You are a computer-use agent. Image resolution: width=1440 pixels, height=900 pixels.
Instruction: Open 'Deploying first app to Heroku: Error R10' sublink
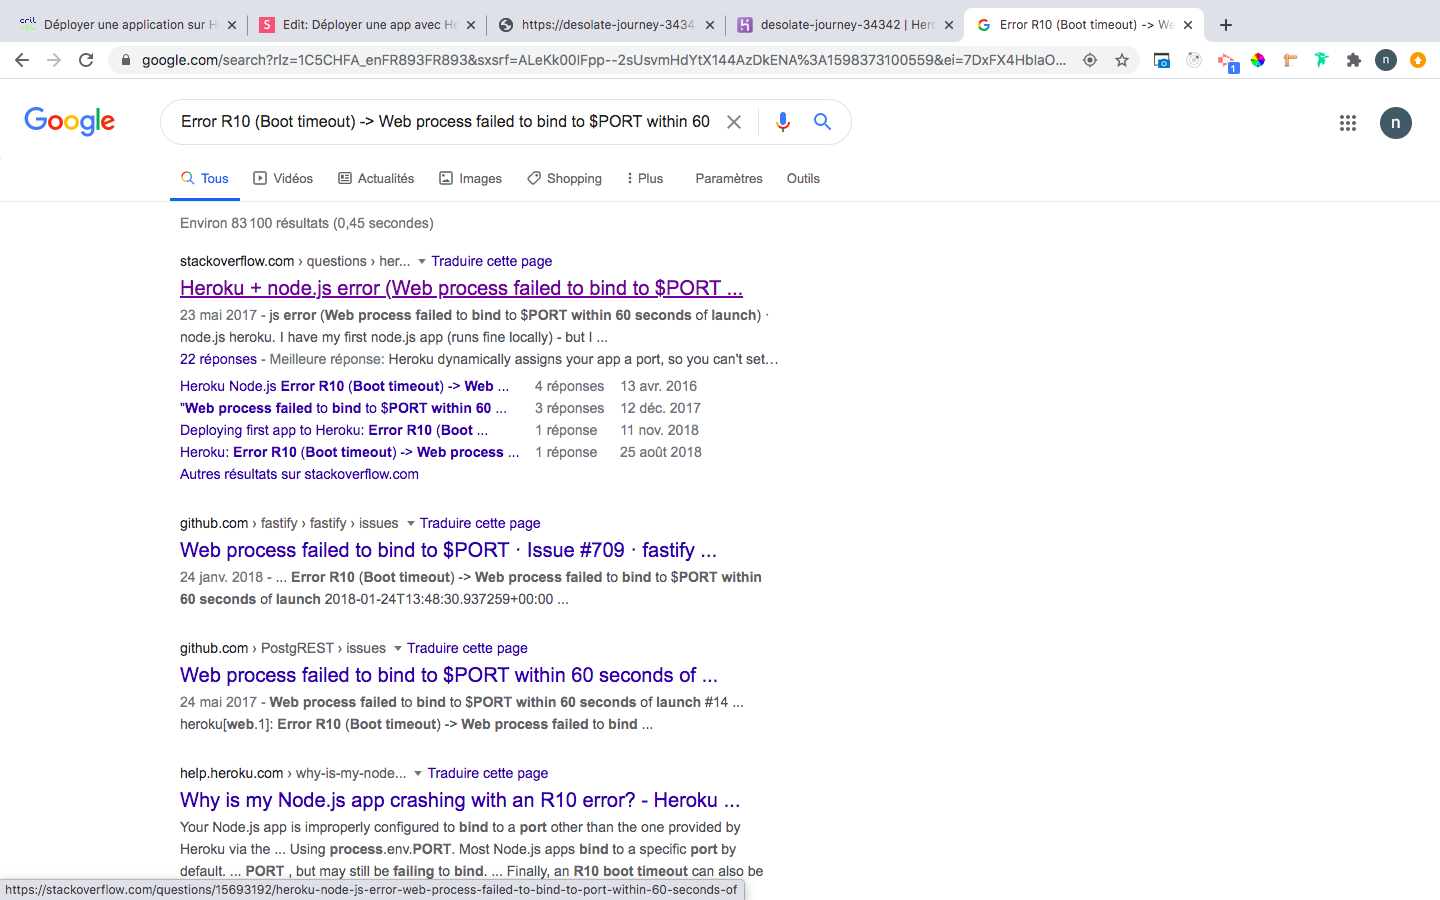click(x=334, y=430)
